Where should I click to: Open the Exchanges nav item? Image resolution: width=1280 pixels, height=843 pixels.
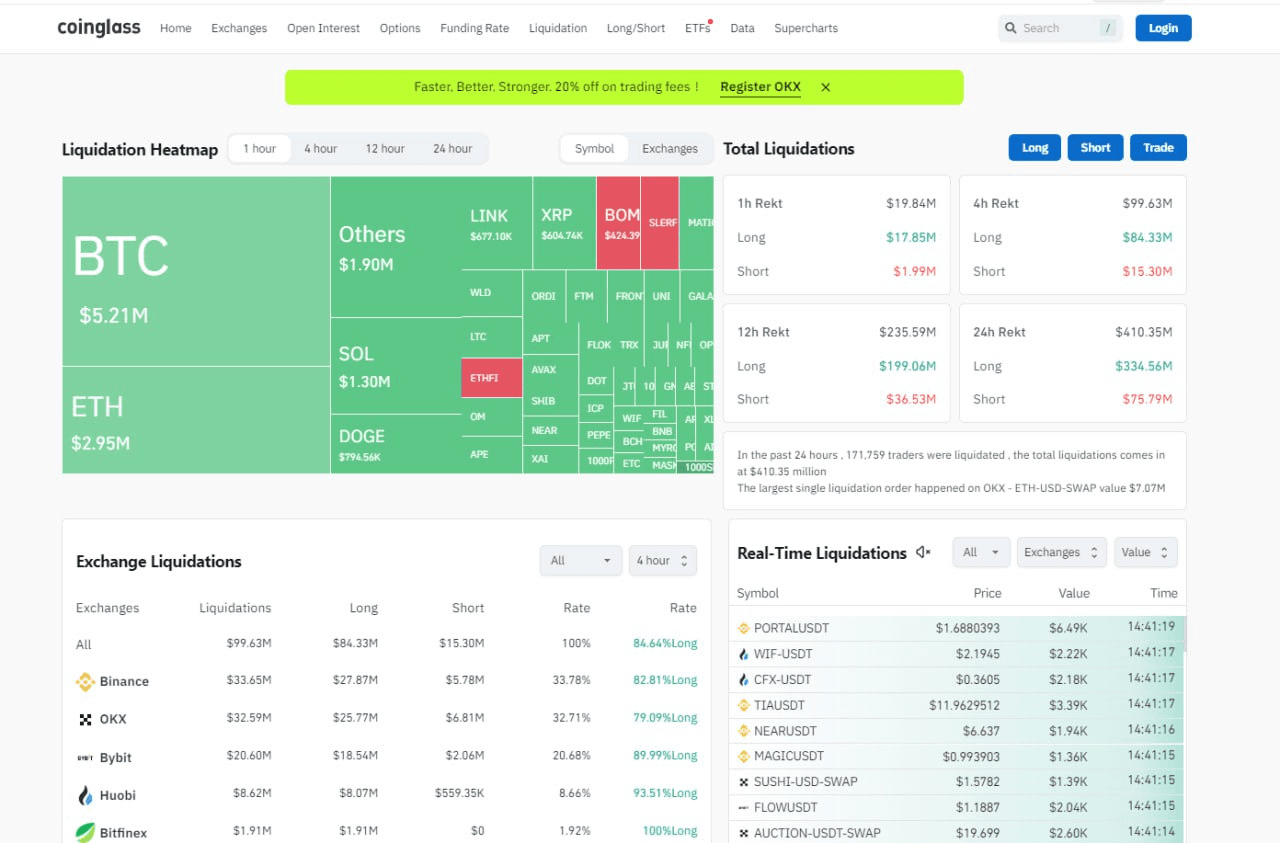coord(239,28)
